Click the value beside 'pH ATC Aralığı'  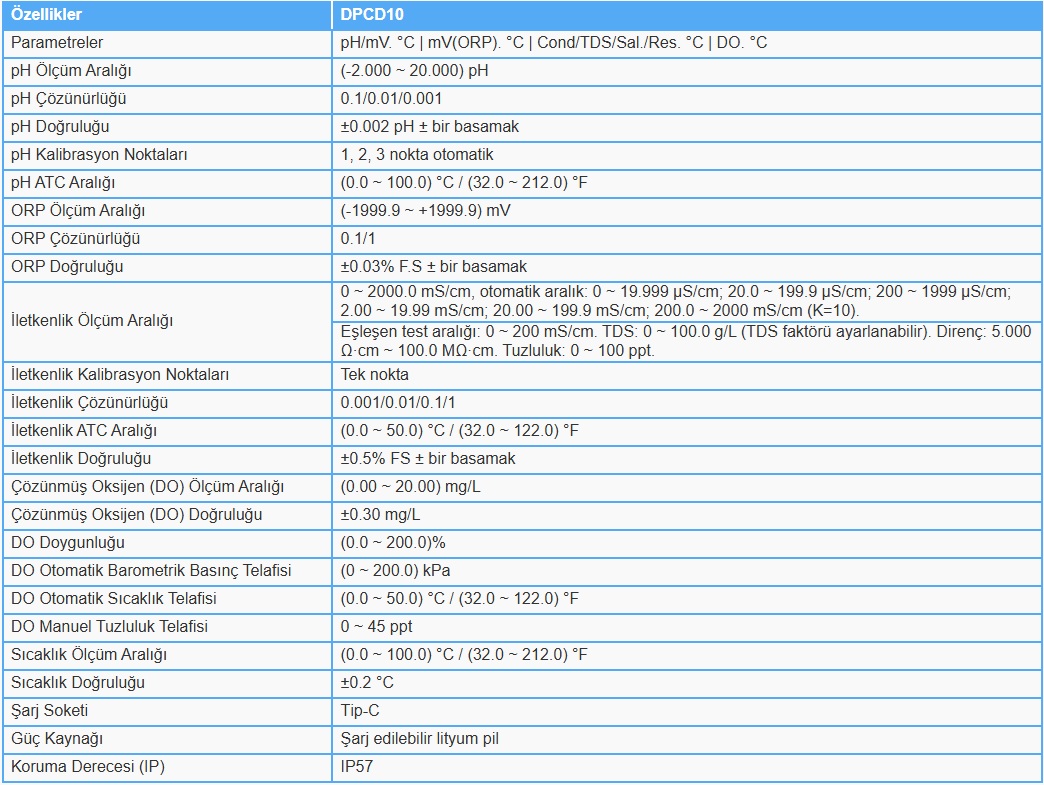pos(463,182)
